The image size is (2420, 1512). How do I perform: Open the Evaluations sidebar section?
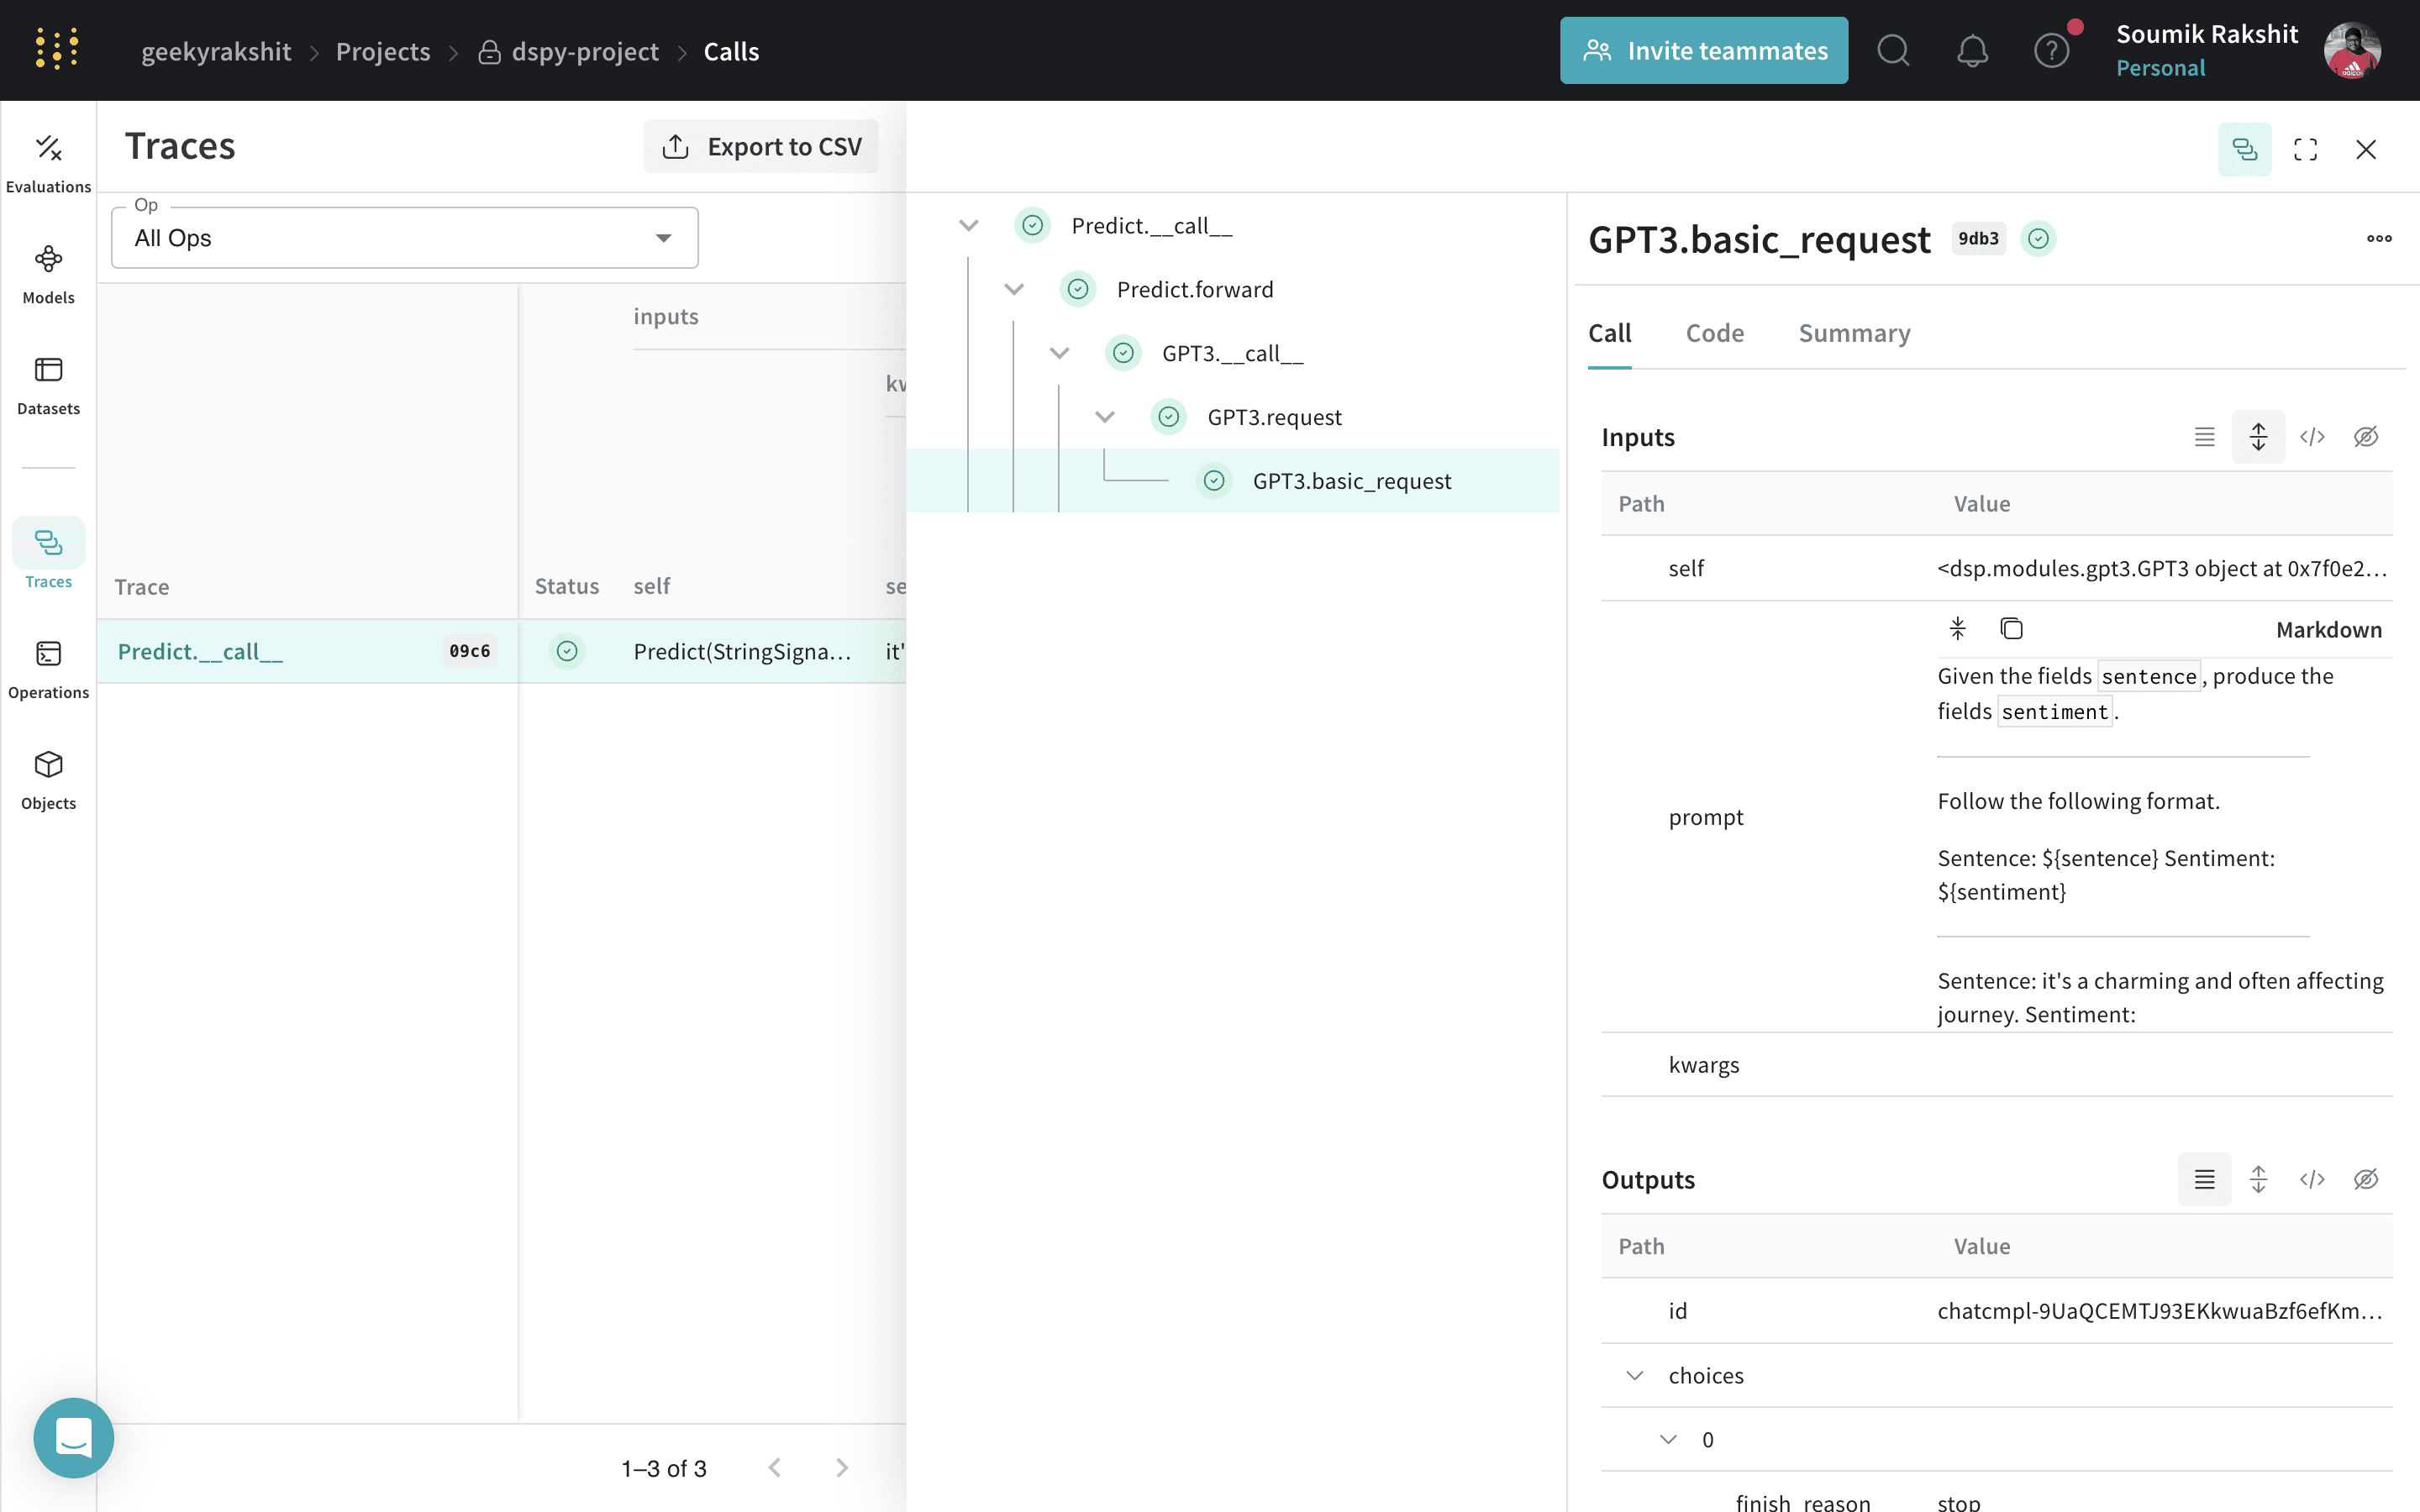coord(48,164)
